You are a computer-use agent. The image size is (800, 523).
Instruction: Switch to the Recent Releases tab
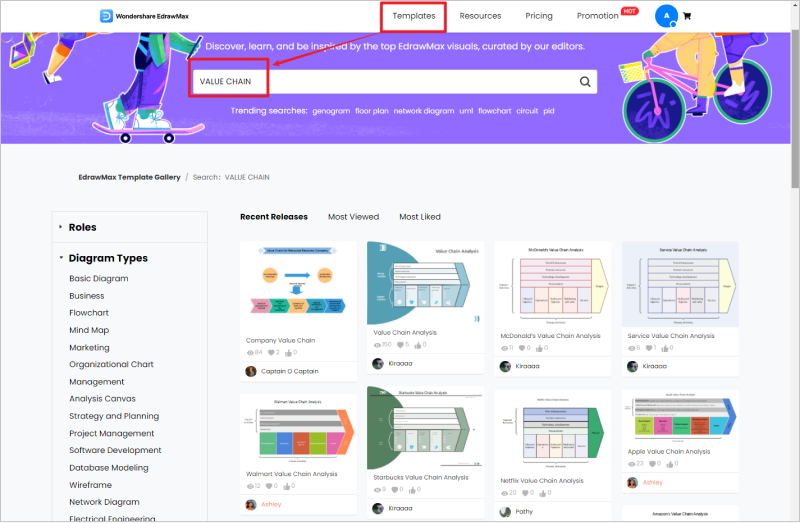274,217
